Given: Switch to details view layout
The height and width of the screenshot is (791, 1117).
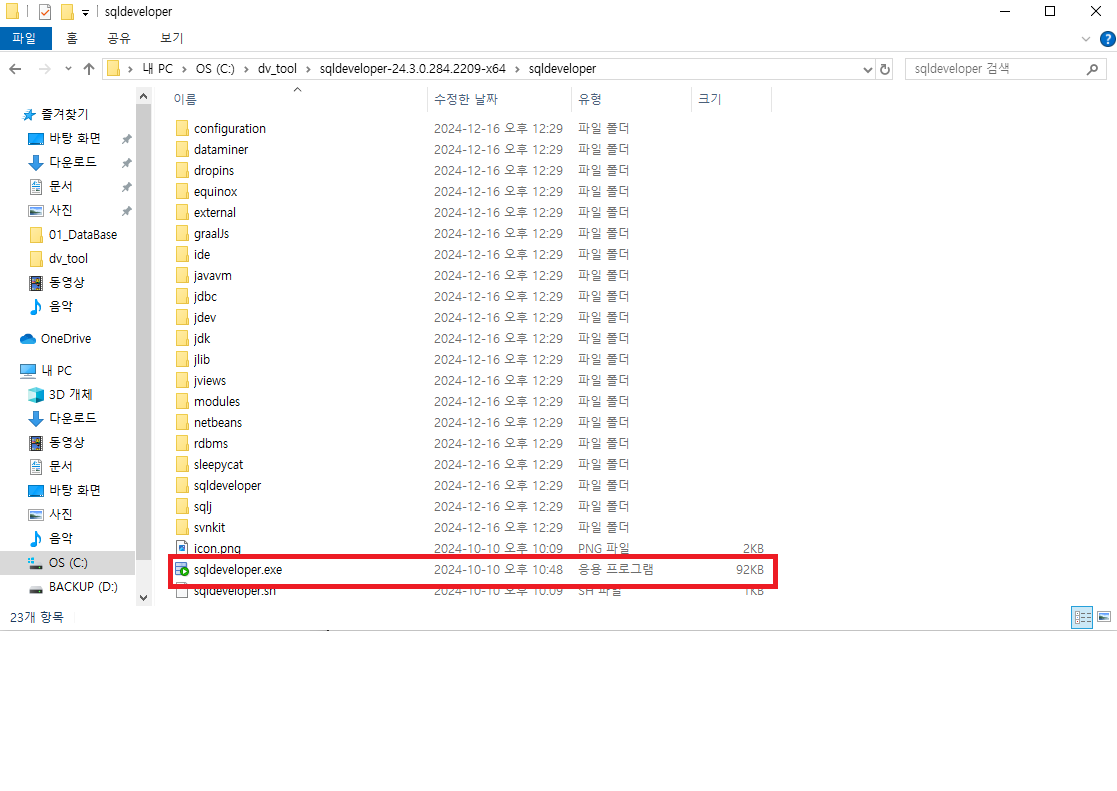Looking at the screenshot, I should 1082,617.
